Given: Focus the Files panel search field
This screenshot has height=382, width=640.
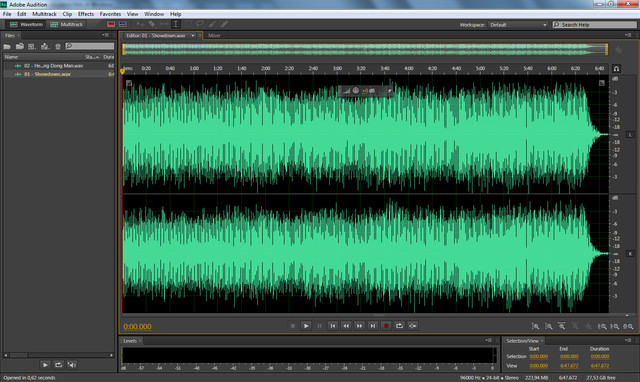Looking at the screenshot, I should click(90, 46).
